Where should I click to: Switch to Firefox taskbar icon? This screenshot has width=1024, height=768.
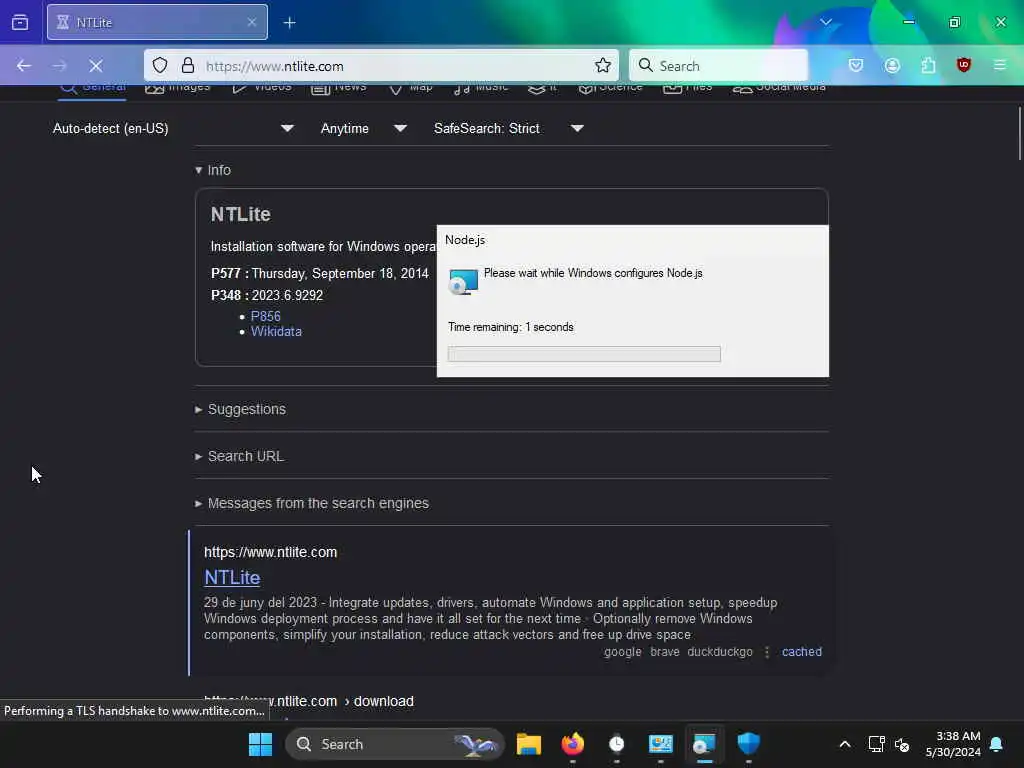pos(573,744)
